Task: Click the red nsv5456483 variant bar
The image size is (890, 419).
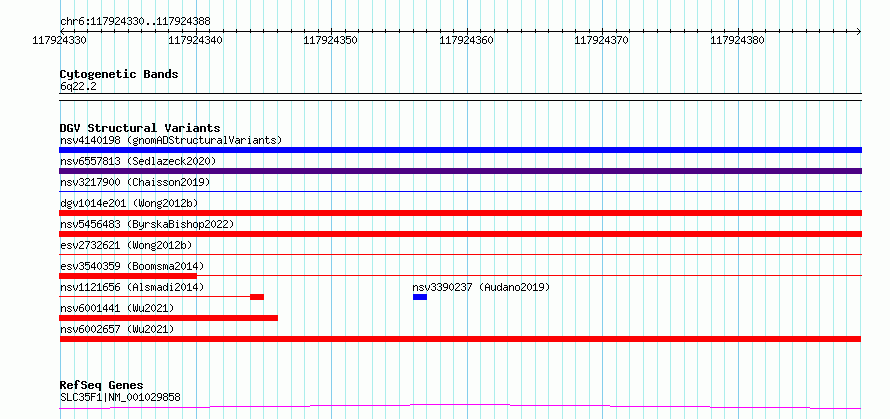Action: 460,234
